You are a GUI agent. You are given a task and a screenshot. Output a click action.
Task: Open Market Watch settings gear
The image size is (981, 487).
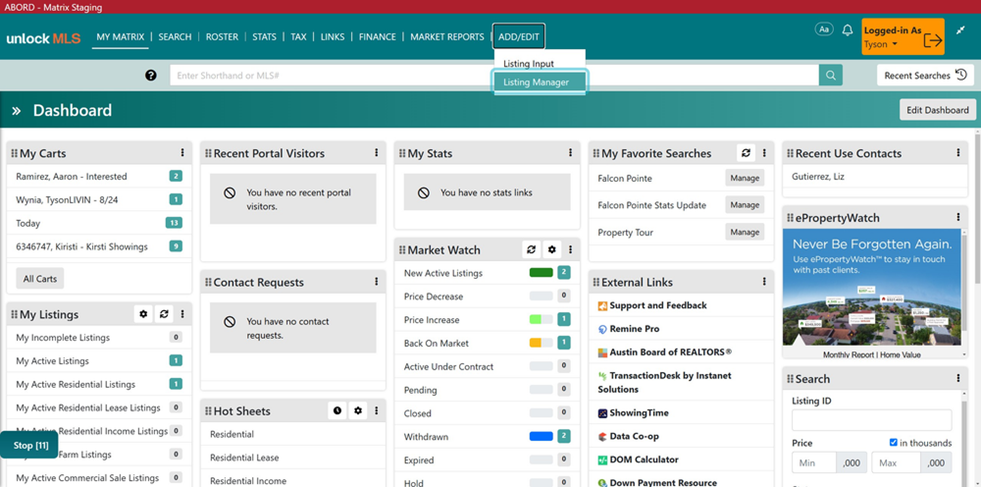(x=552, y=249)
